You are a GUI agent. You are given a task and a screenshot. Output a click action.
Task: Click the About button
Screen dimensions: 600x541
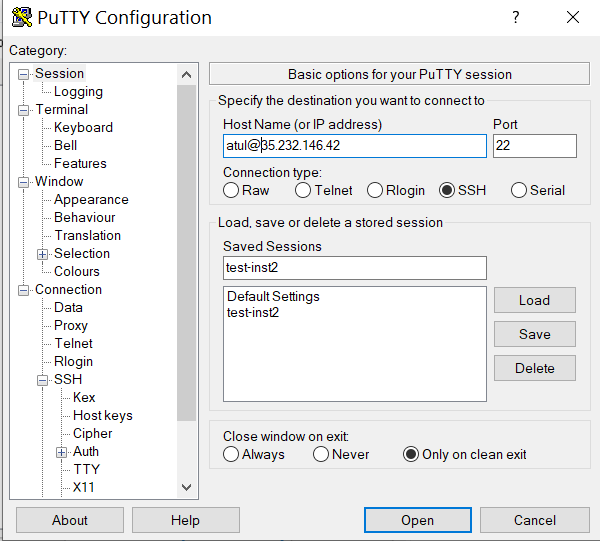tap(70, 520)
